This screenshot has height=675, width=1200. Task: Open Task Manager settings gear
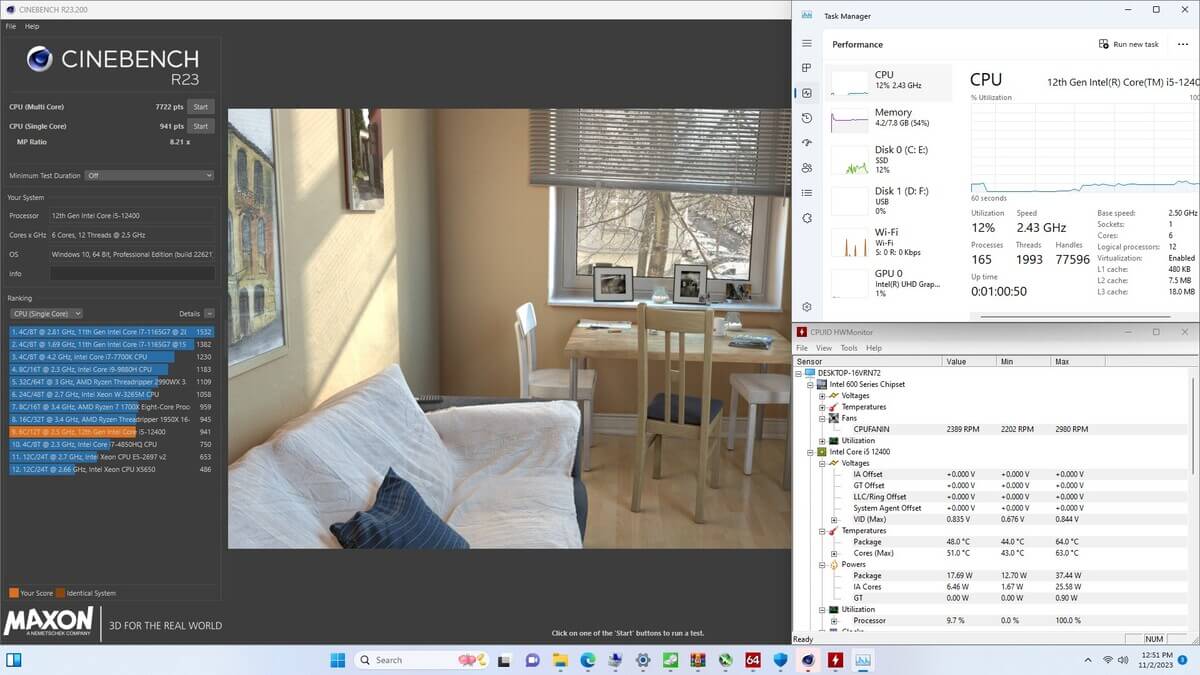[807, 307]
